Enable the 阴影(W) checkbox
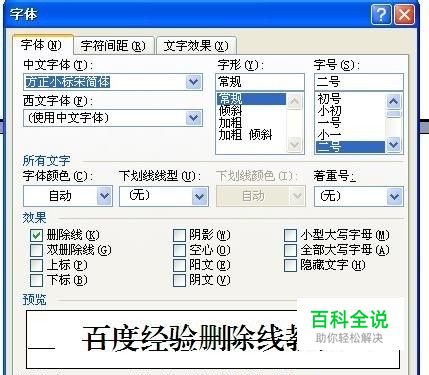Viewport: 429px width, 375px height. tap(179, 235)
